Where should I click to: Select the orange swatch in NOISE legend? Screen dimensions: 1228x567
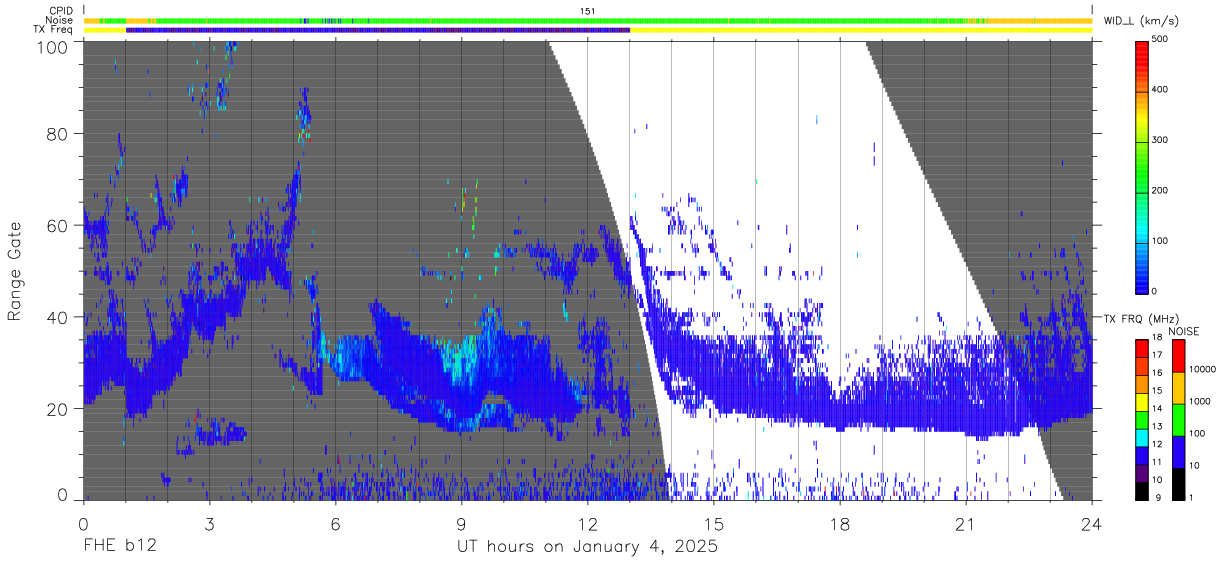click(1178, 388)
